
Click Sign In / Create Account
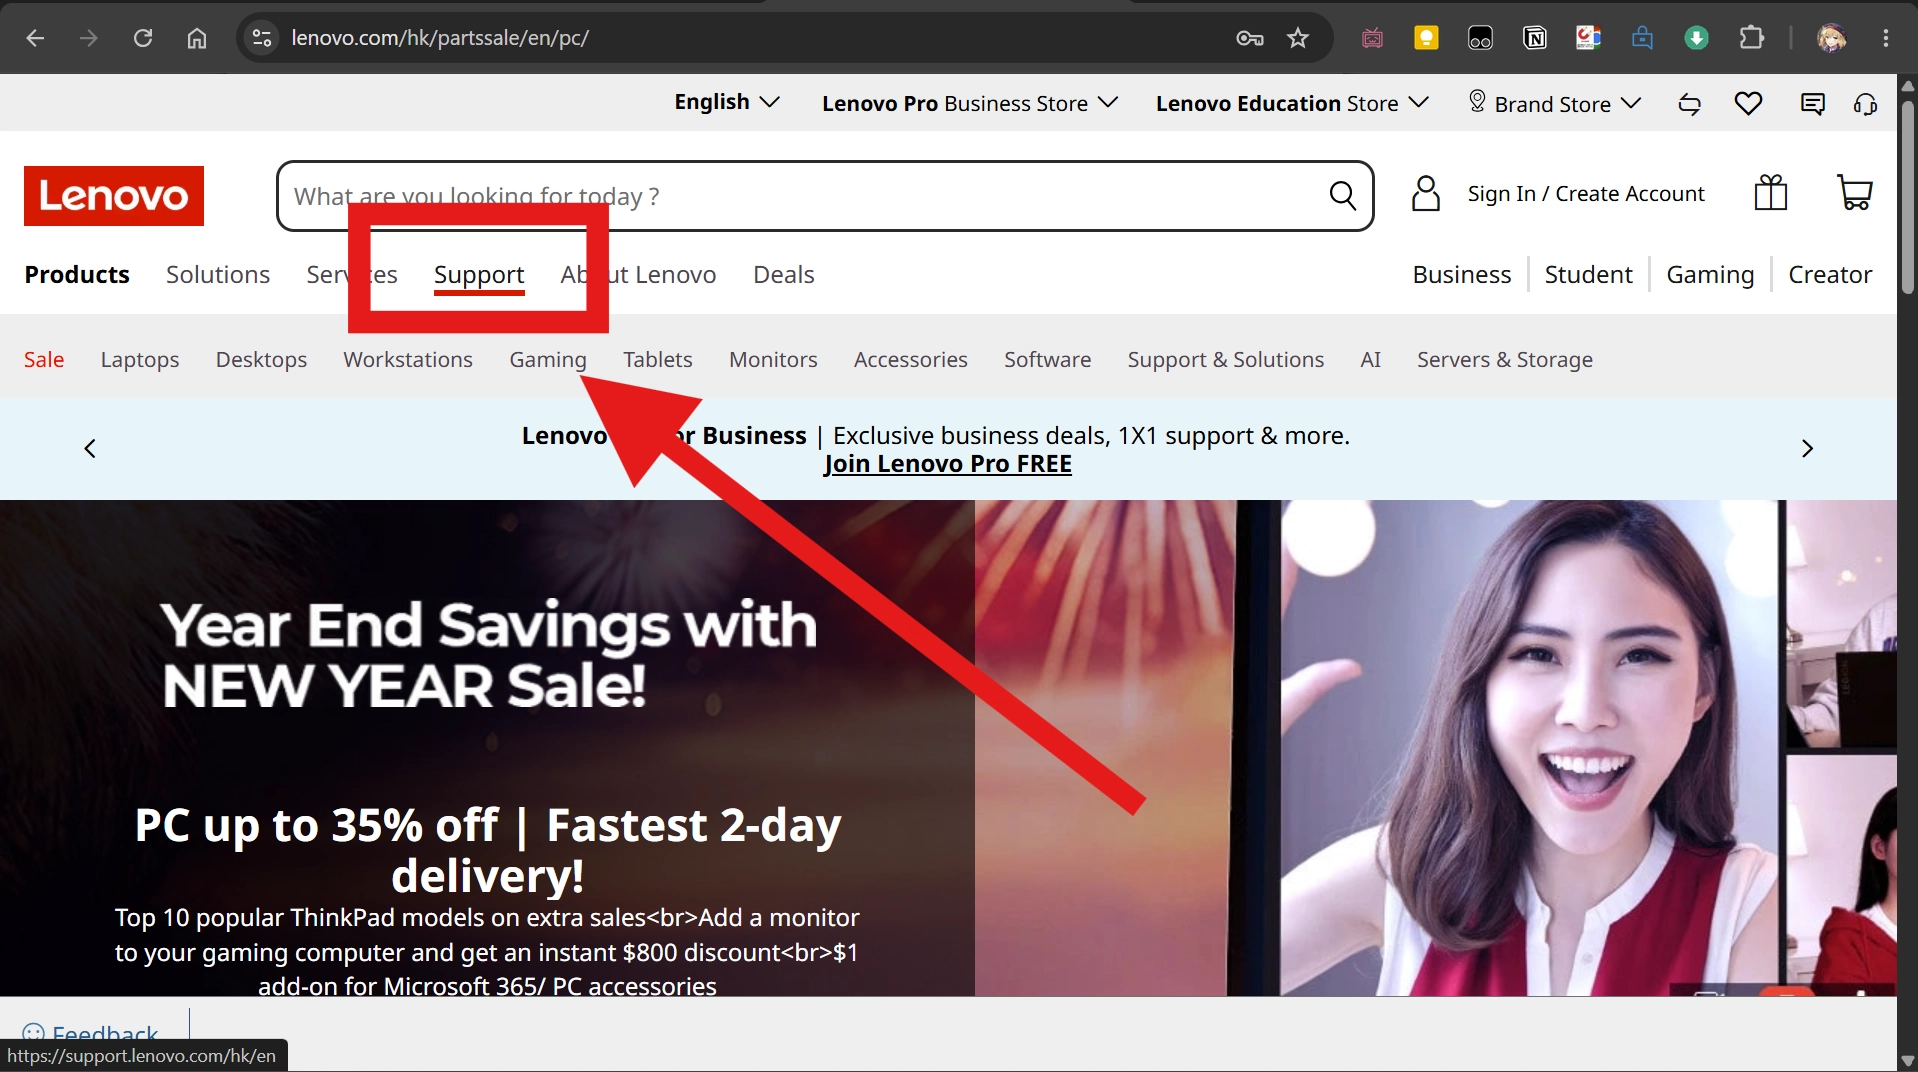point(1586,194)
